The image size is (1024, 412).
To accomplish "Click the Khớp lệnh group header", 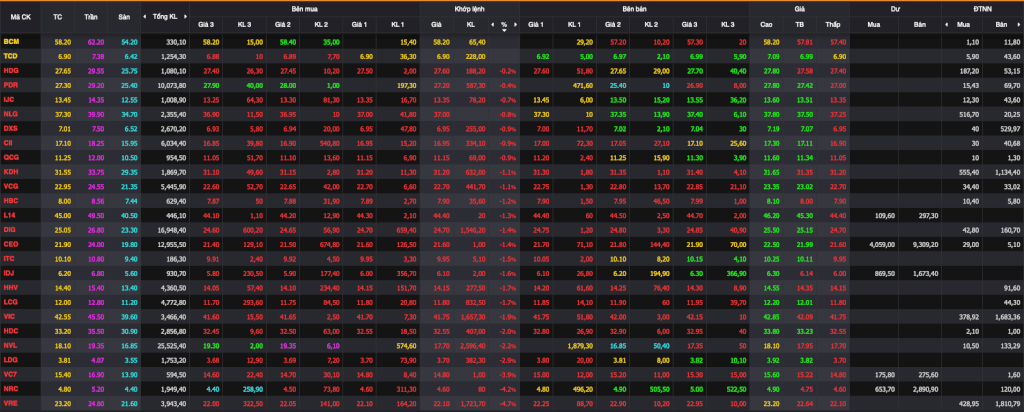I will coord(470,9).
